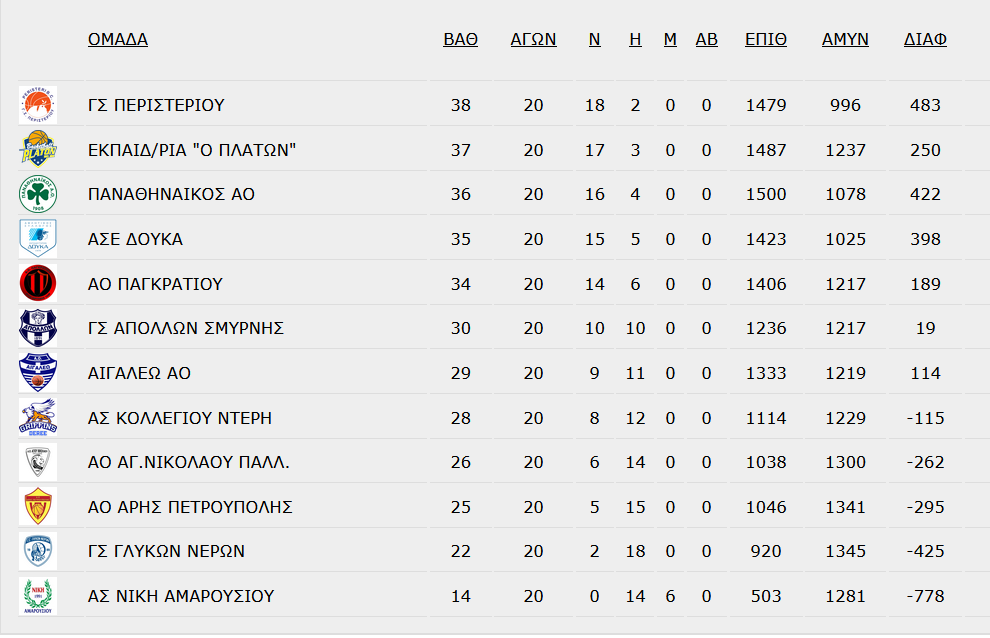The height and width of the screenshot is (638, 990).
Task: Click the ΑΟ ΠΑΓΚΡΑΤΙΟΥ red-black logo
Action: 38,283
